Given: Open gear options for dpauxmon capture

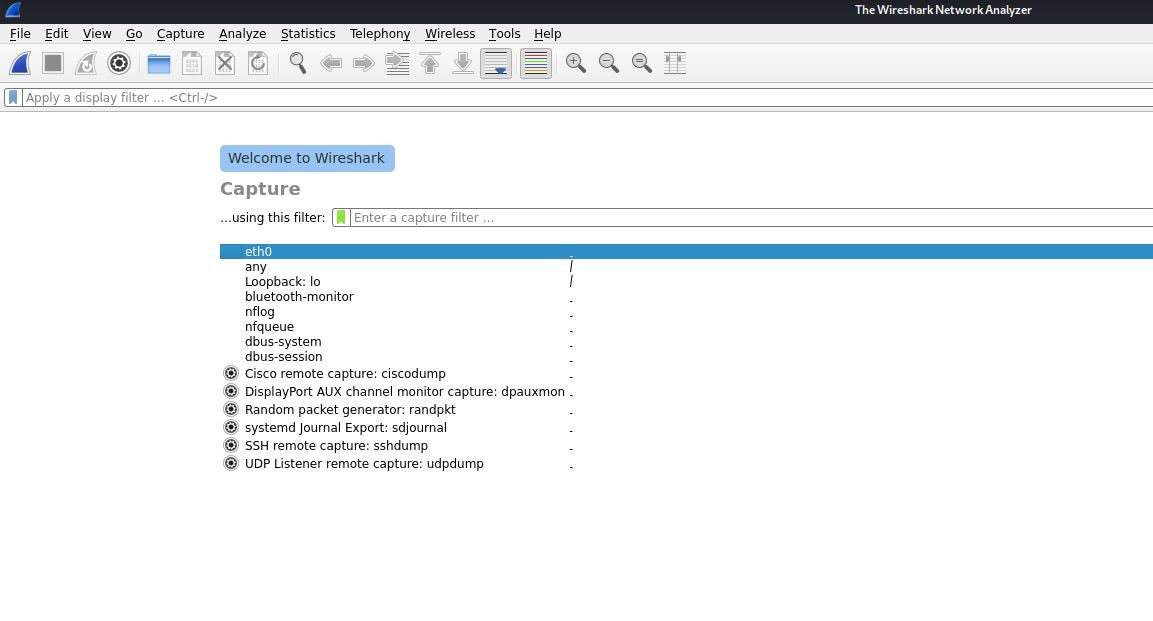Looking at the screenshot, I should pyautogui.click(x=231, y=392).
